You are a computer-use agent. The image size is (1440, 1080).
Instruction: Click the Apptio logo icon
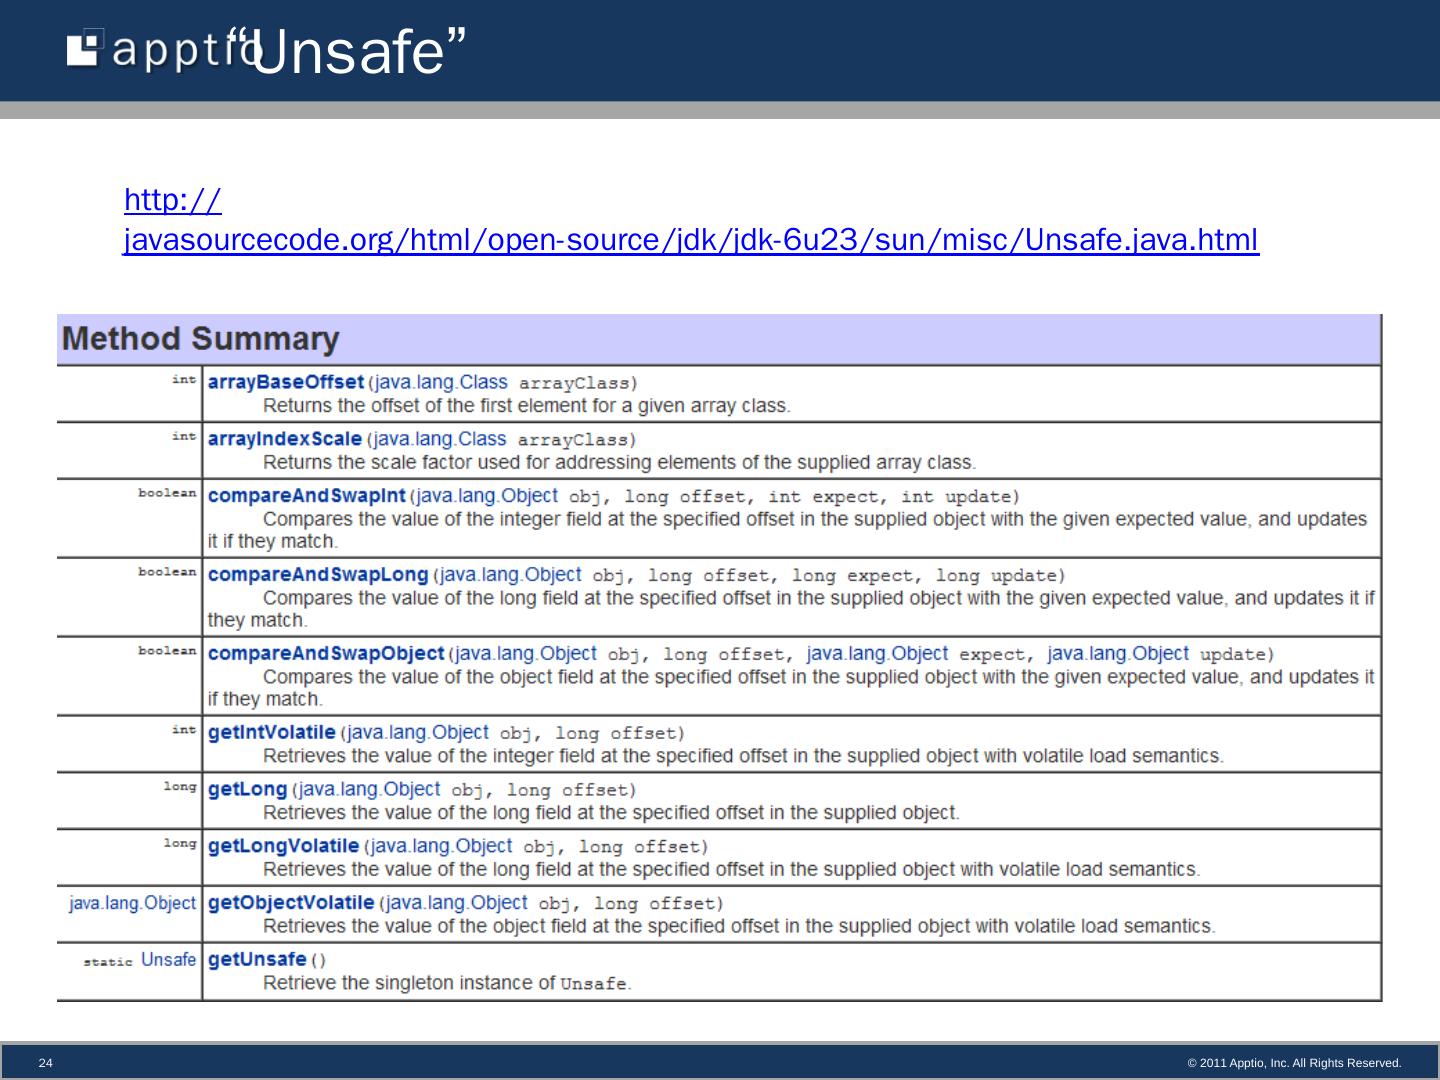point(85,49)
